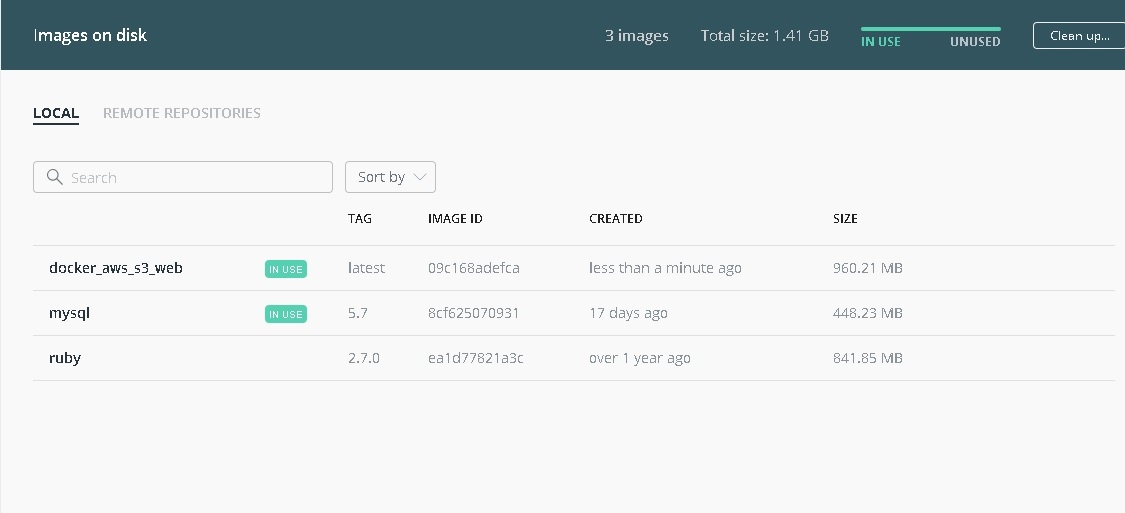
Task: Switch to the REMOTE REPOSITORIES tab
Action: tap(182, 113)
